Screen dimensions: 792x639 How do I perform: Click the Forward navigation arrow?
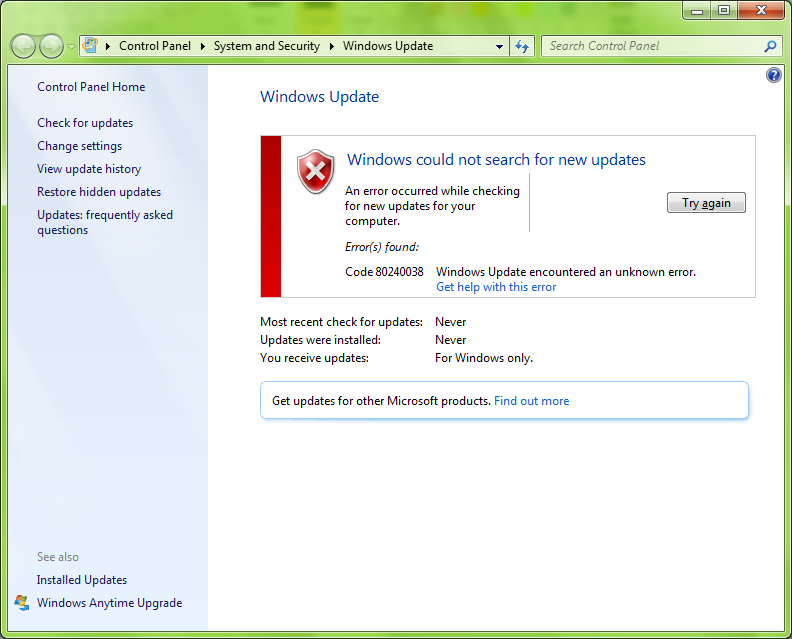coord(52,47)
